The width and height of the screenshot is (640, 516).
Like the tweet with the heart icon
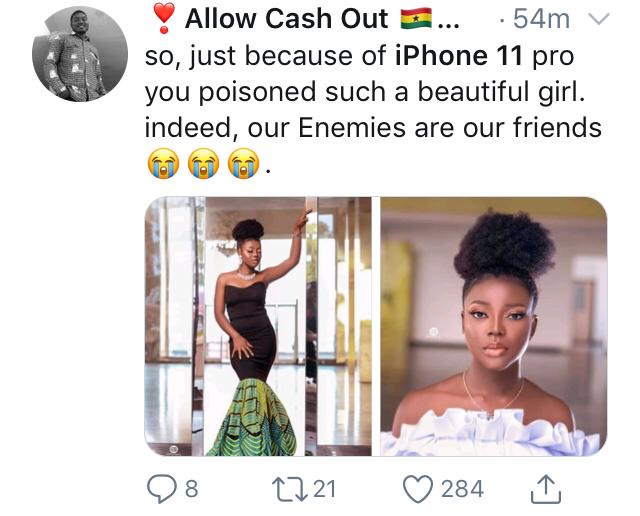pos(418,489)
